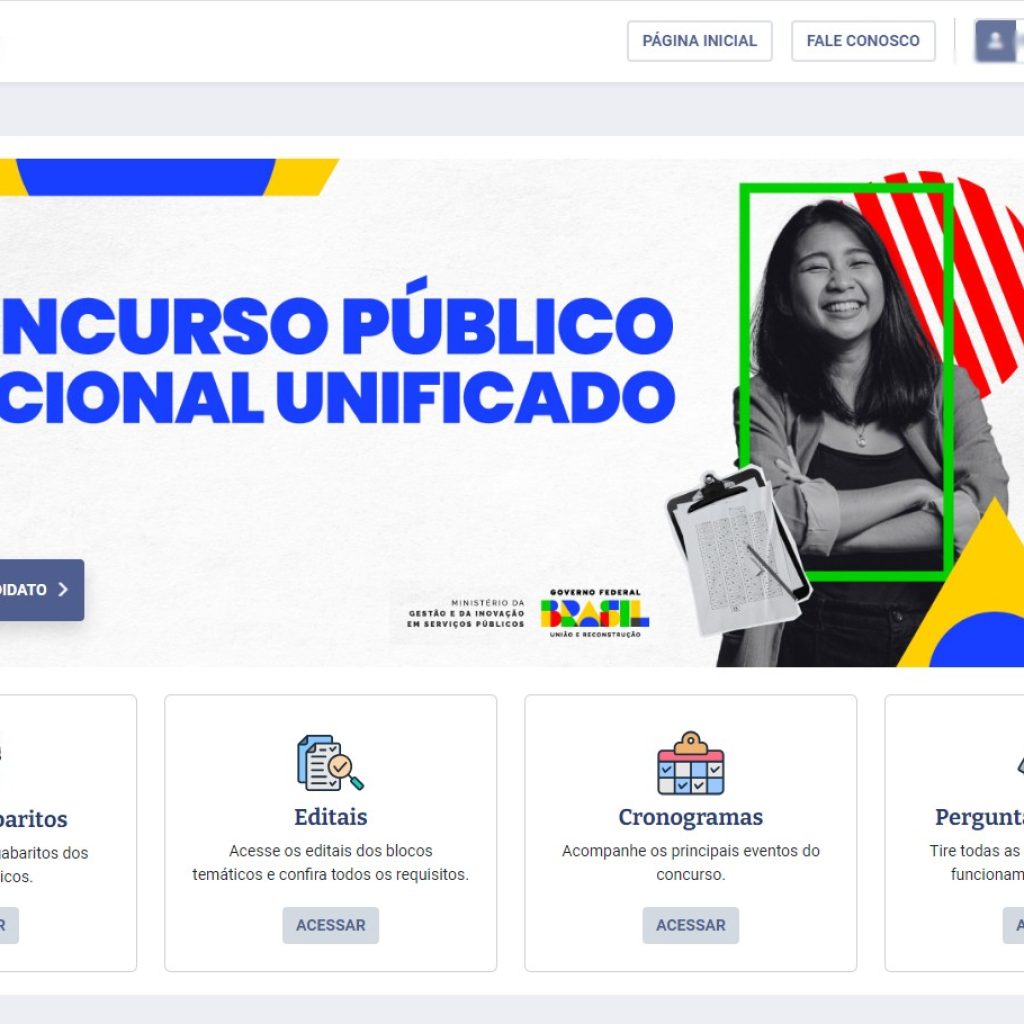Click the clipboard answer sheet image
The height and width of the screenshot is (1024, 1024).
739,551
